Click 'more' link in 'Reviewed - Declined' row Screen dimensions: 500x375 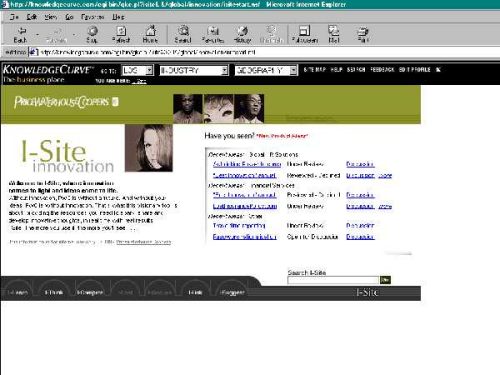coord(385,175)
